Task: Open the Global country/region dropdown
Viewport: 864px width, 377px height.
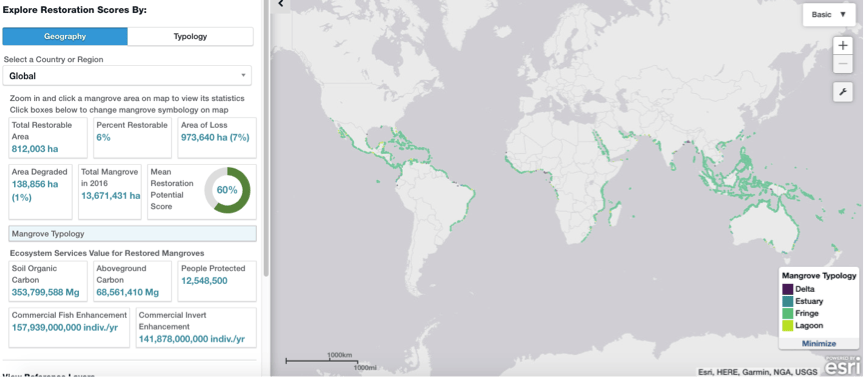Action: pos(127,76)
